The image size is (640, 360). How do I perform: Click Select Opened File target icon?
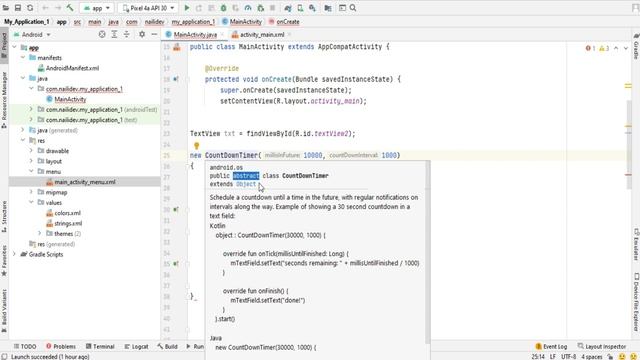(x=102, y=35)
